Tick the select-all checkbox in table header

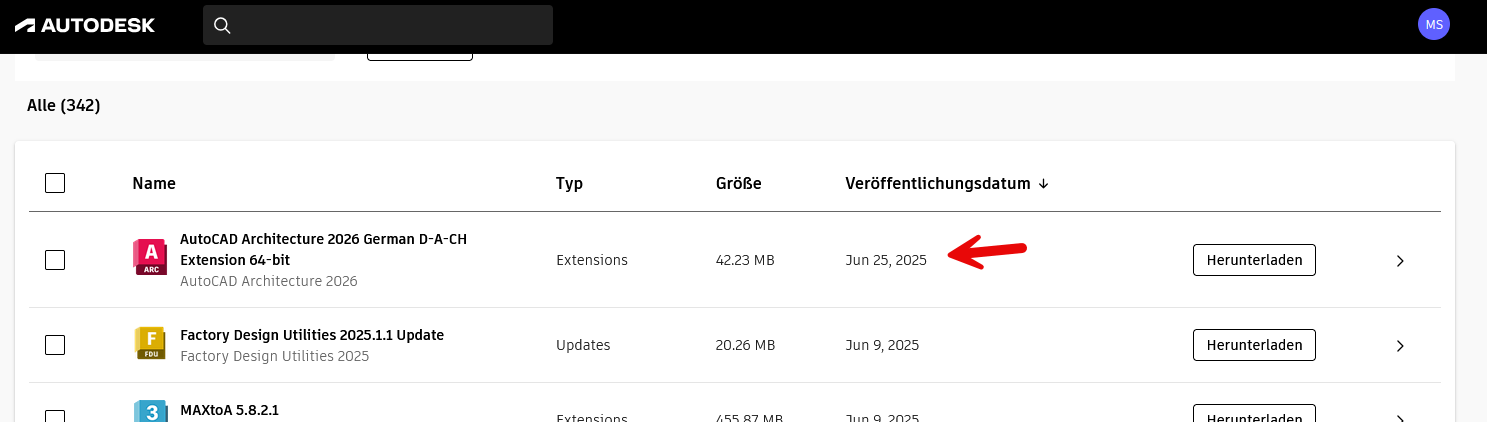[x=55, y=183]
